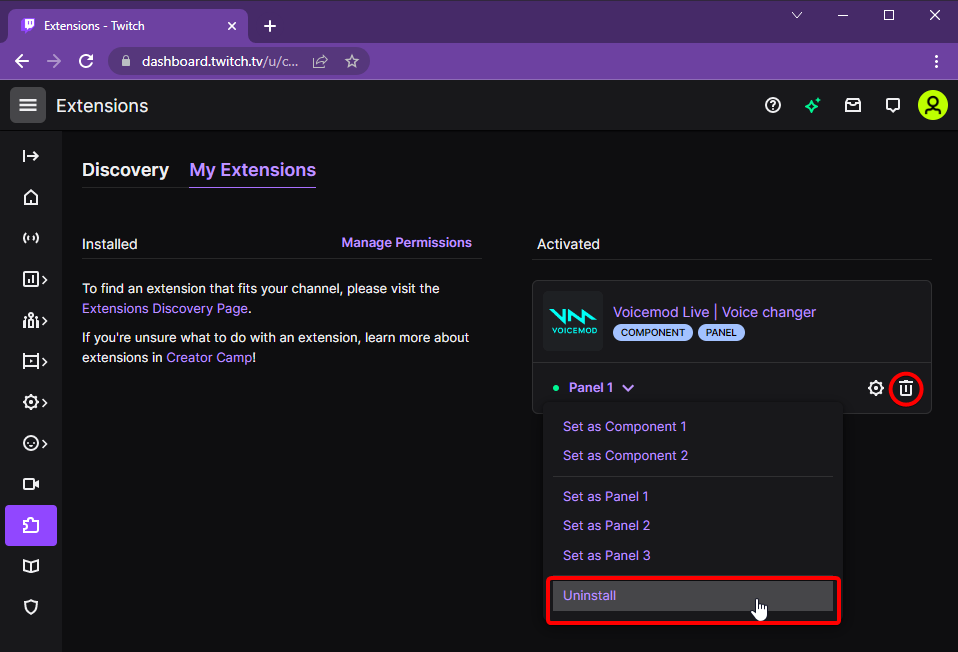The height and width of the screenshot is (652, 958).
Task: View site info via the lock icon
Action: [126, 61]
